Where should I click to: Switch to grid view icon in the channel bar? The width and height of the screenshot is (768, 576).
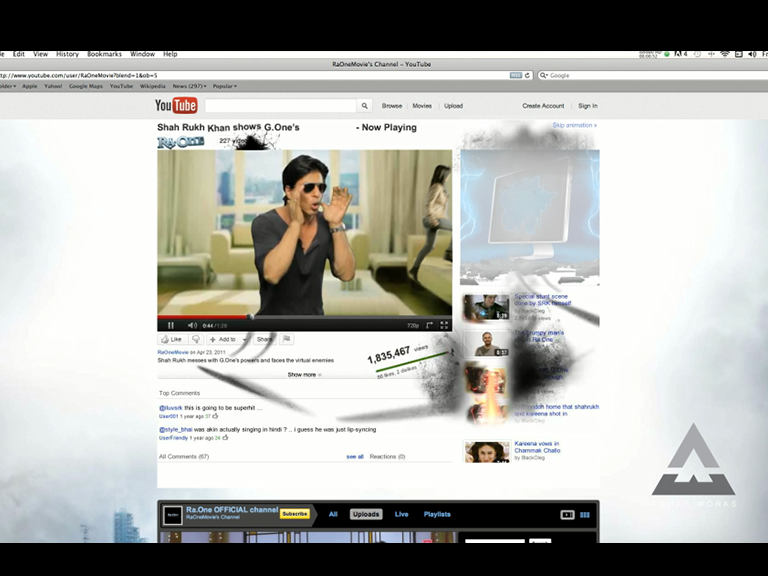tap(585, 515)
